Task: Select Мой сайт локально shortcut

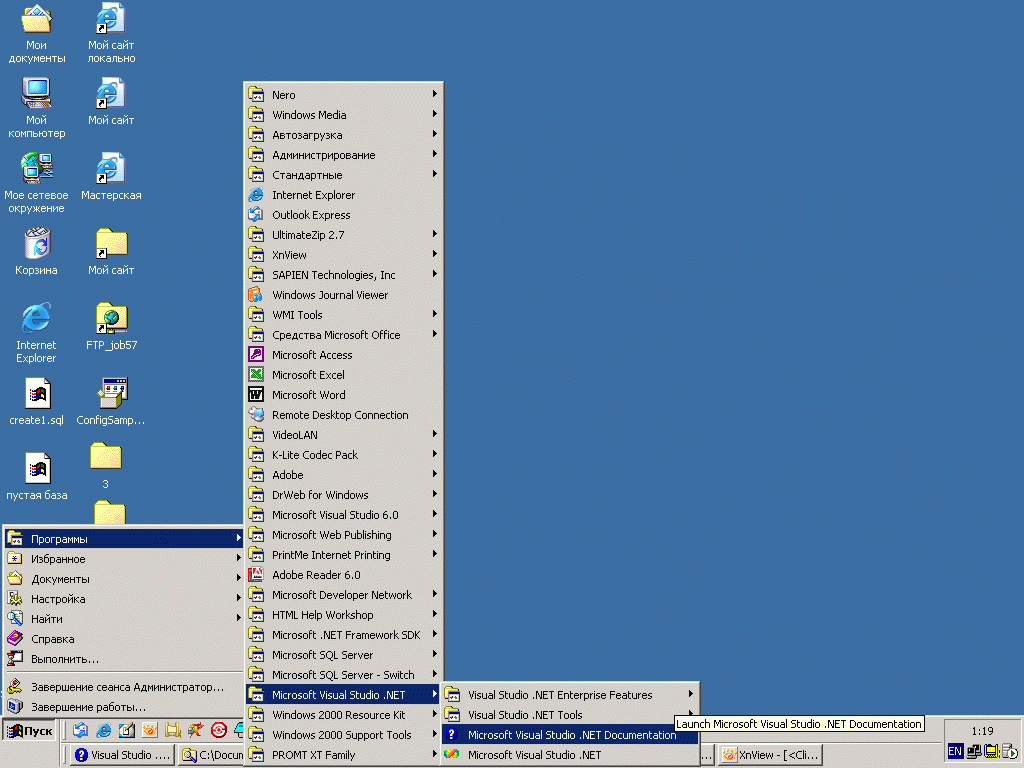Action: [x=111, y=34]
